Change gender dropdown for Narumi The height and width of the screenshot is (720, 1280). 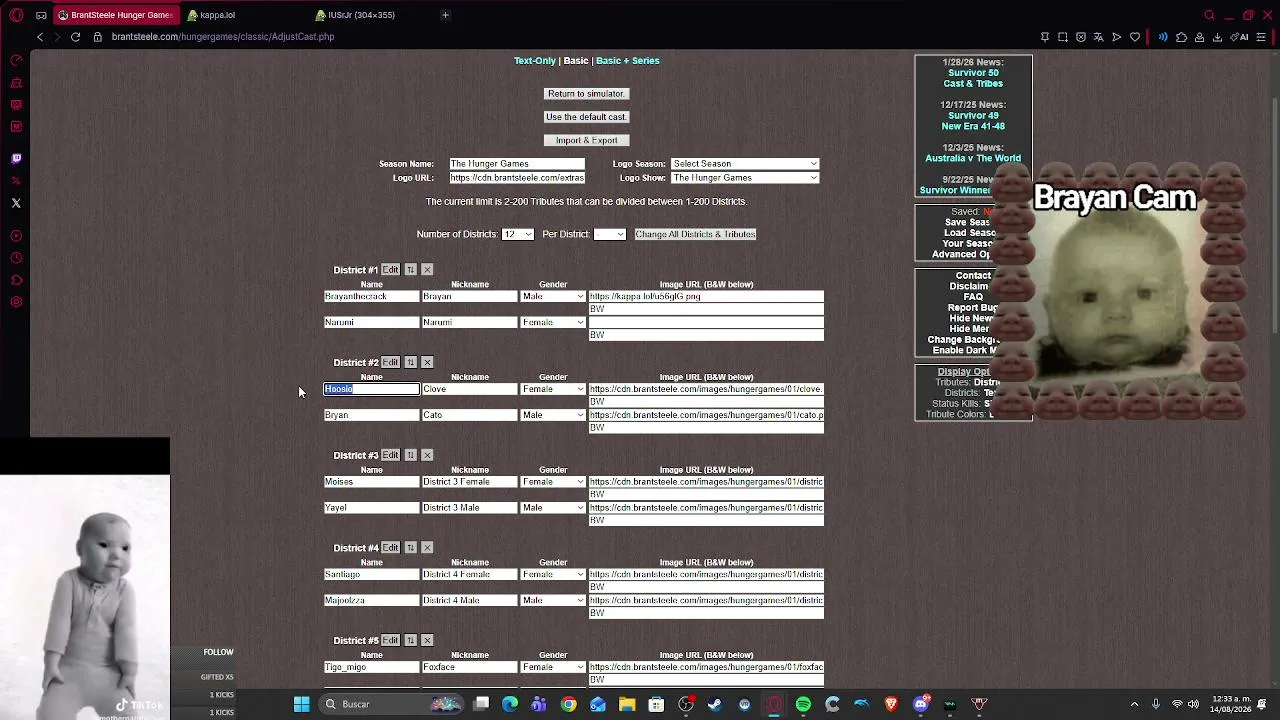tap(553, 323)
